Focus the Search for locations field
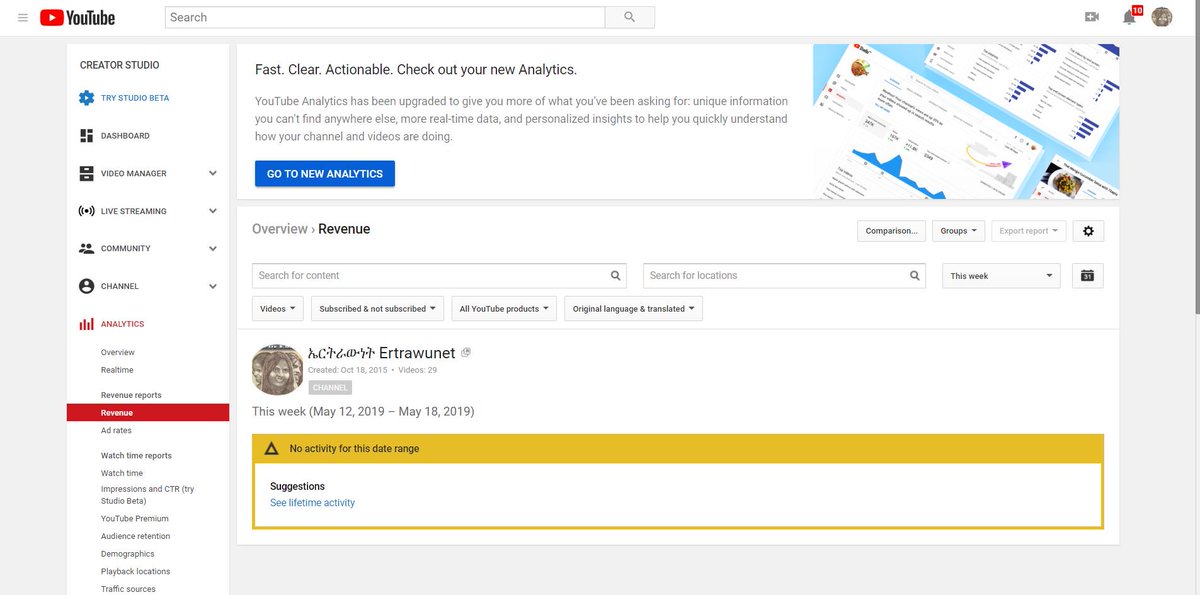 tap(784, 276)
